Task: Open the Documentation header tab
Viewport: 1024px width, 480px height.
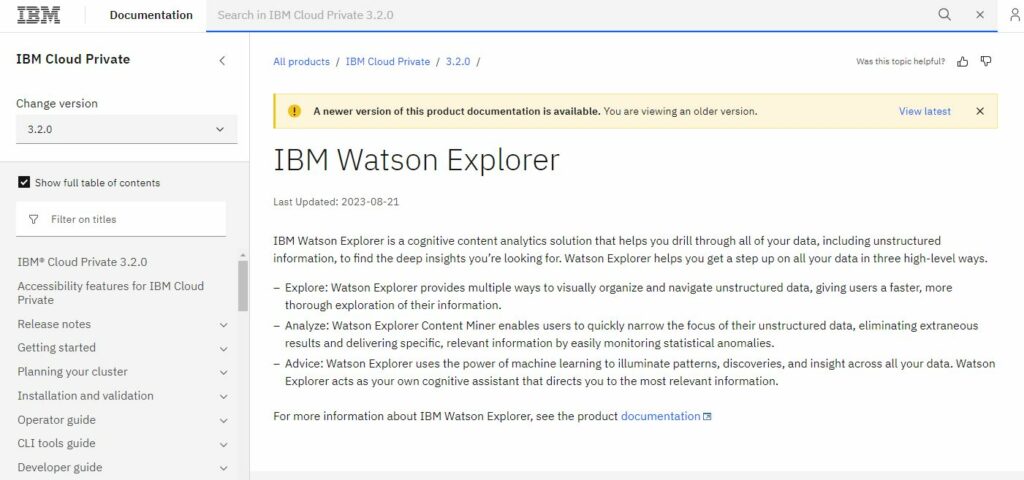Action: pos(151,15)
